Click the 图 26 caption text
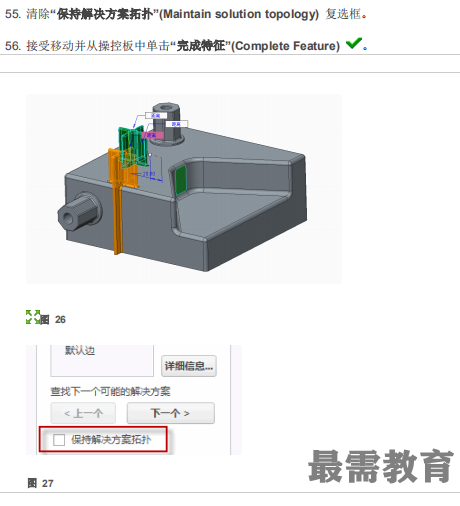The width and height of the screenshot is (460, 506). [x=53, y=319]
